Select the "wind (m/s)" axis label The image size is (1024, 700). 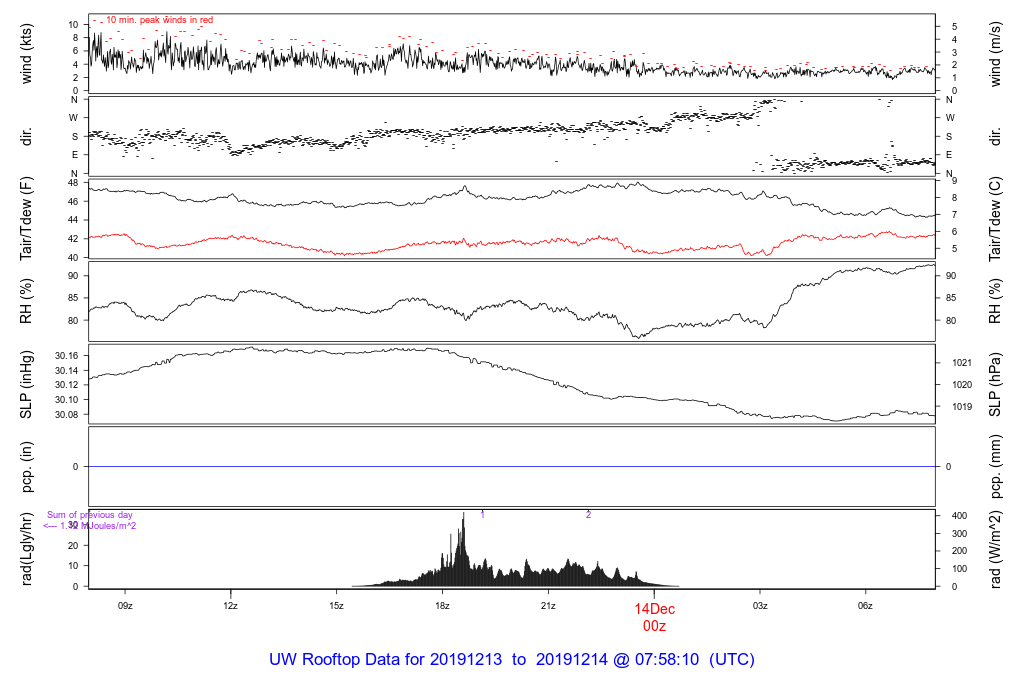995,54
